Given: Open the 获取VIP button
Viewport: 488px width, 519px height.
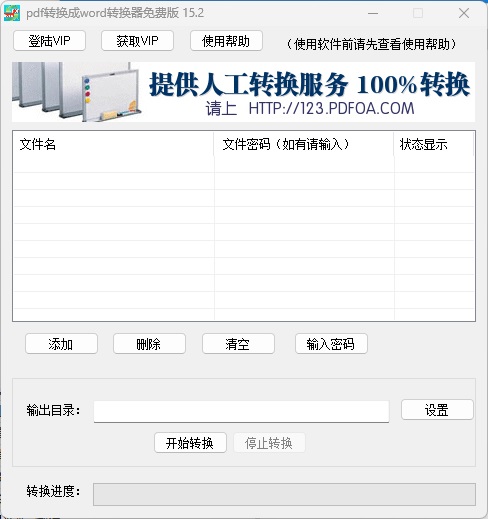Looking at the screenshot, I should 137,41.
